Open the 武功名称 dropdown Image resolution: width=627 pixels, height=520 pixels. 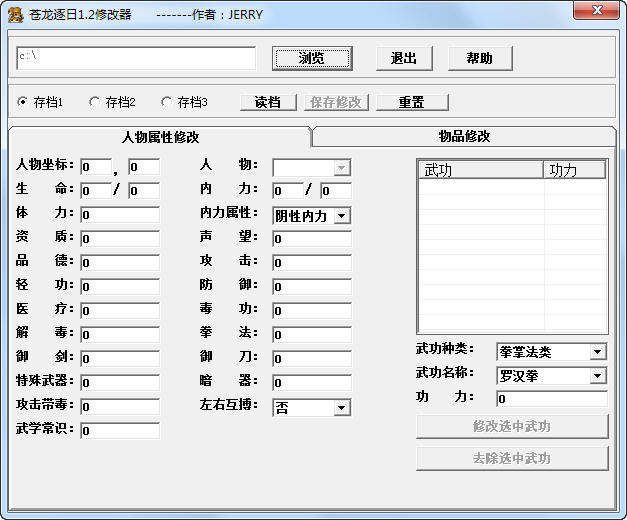pyautogui.click(x=597, y=376)
